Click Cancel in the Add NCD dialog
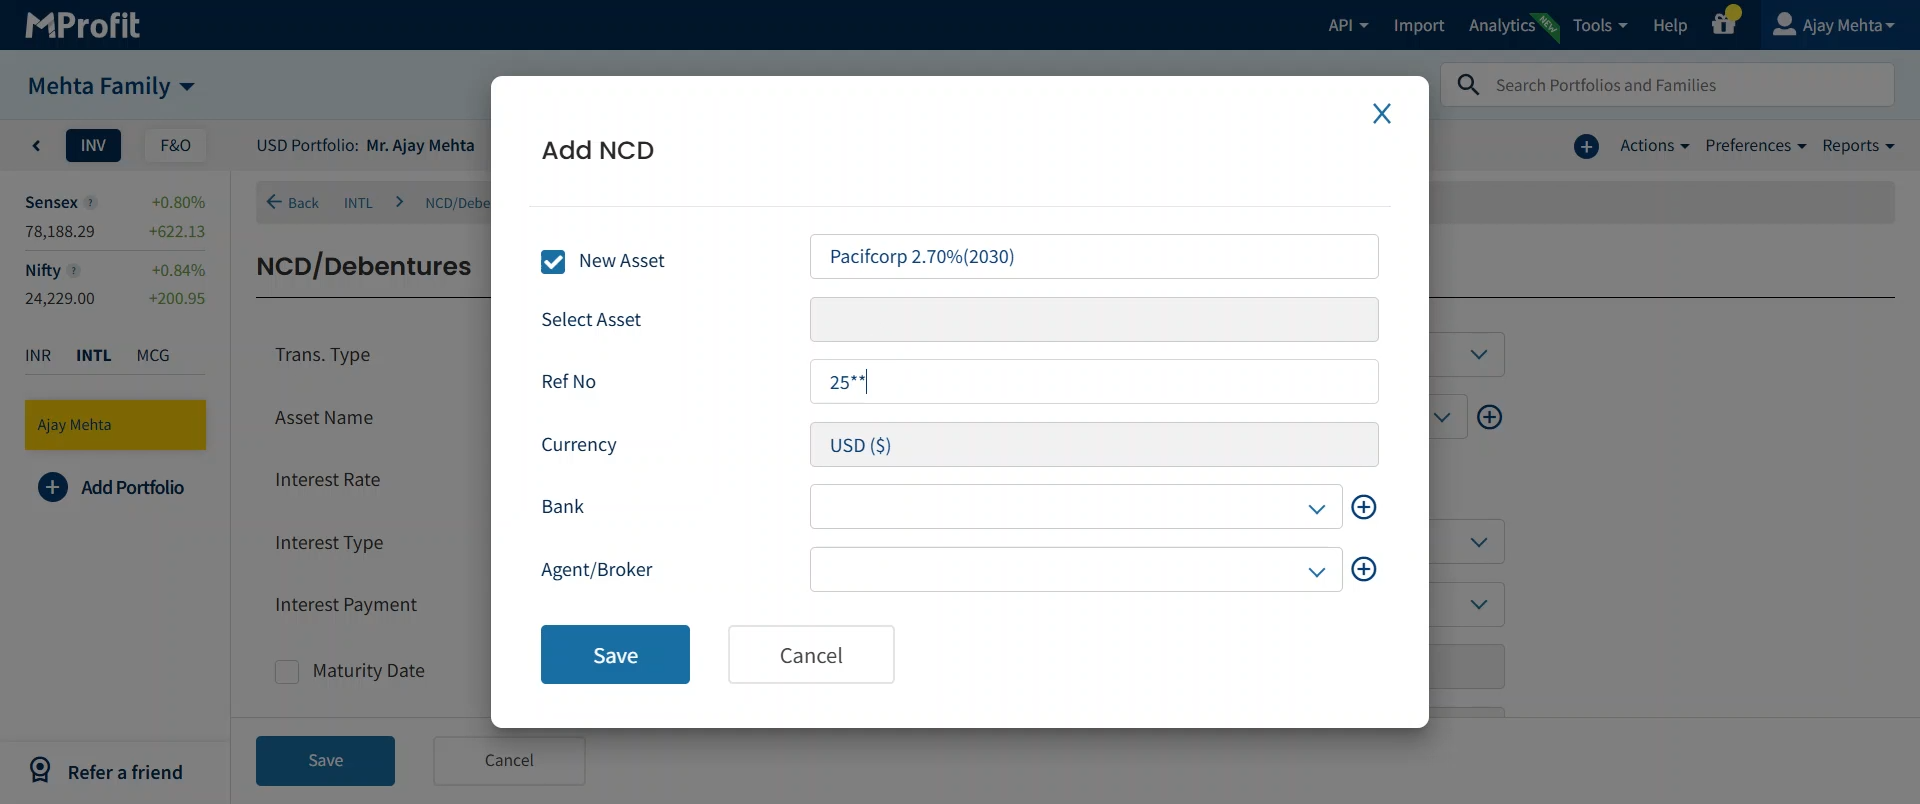 coord(811,655)
